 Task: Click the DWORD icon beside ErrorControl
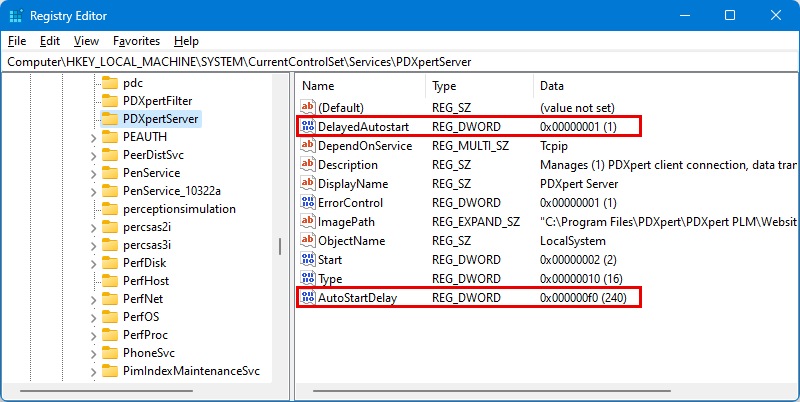(x=308, y=203)
